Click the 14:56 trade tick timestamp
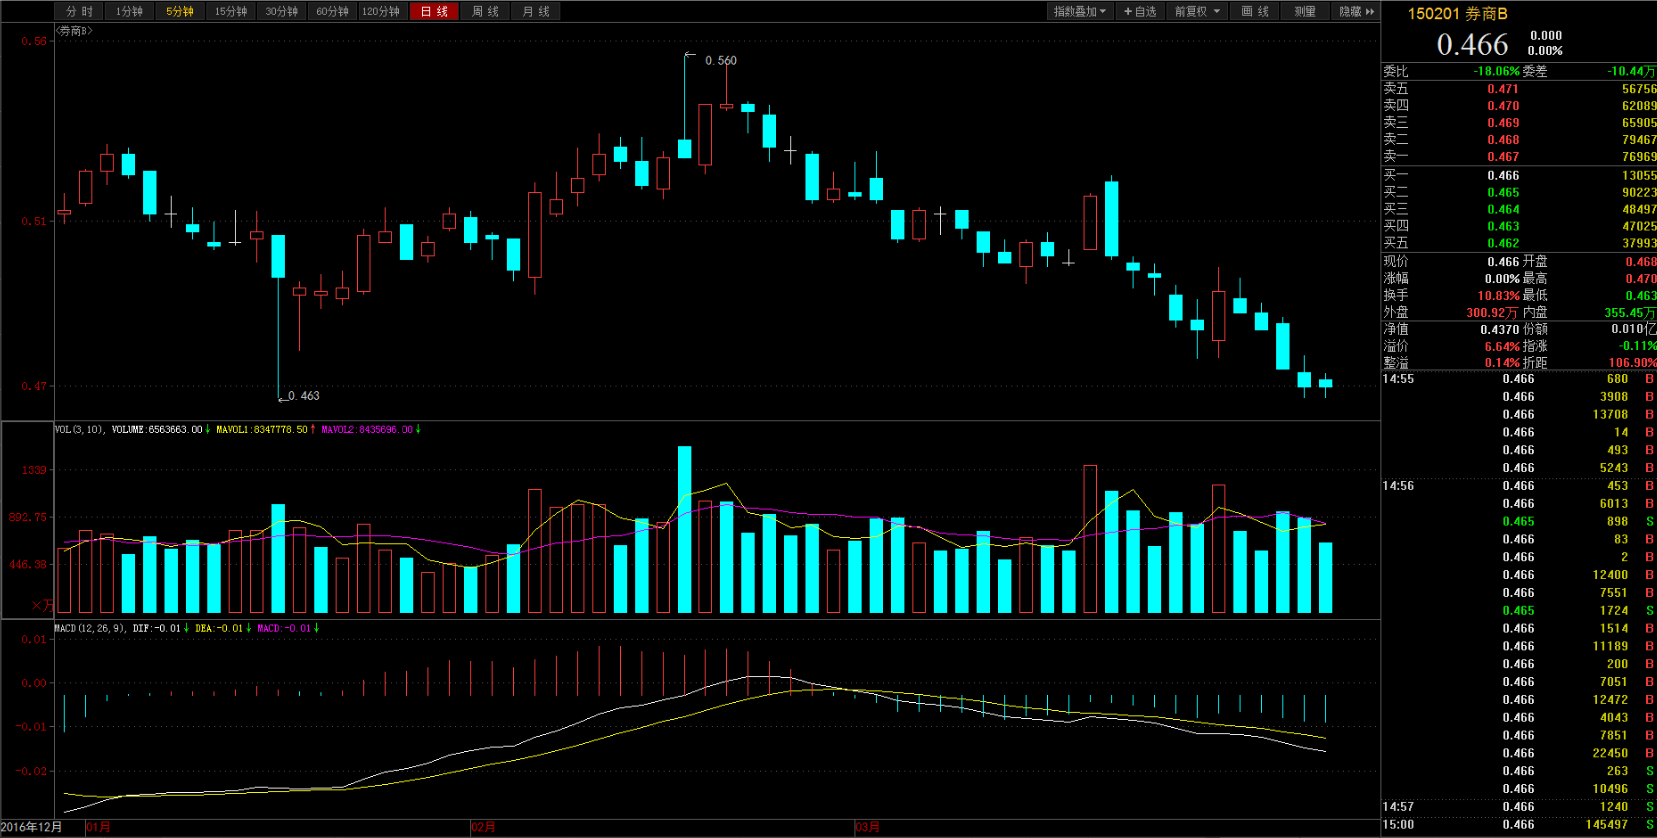 1398,486
